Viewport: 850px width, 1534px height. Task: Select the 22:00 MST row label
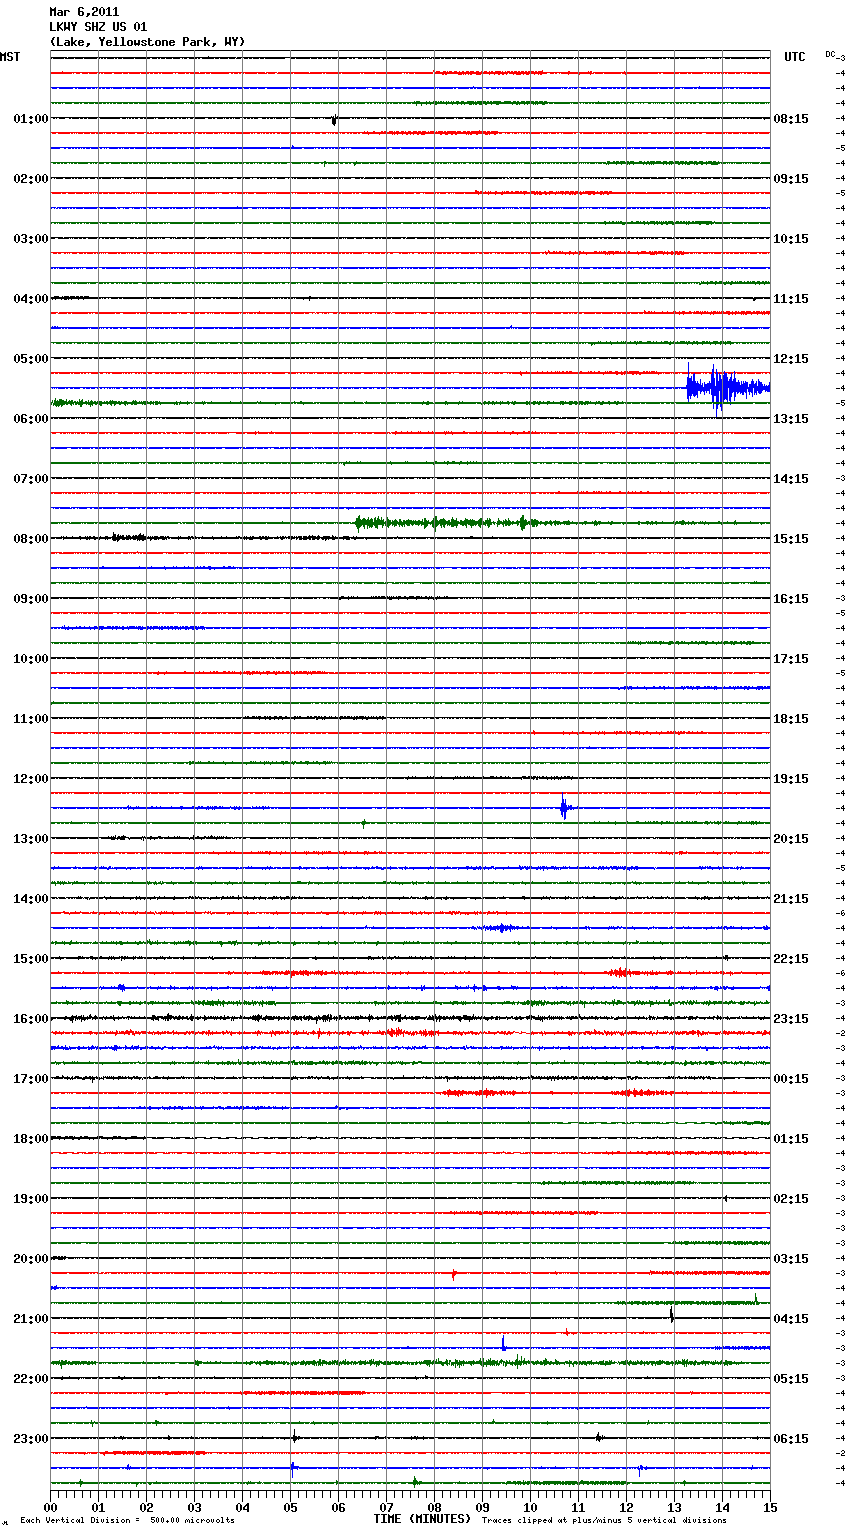31,1379
